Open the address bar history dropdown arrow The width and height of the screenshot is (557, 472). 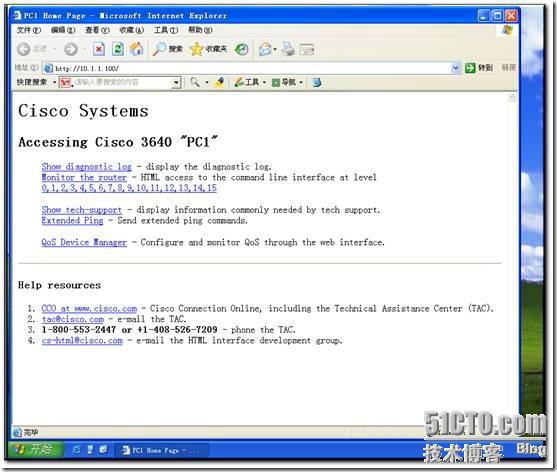[455, 67]
